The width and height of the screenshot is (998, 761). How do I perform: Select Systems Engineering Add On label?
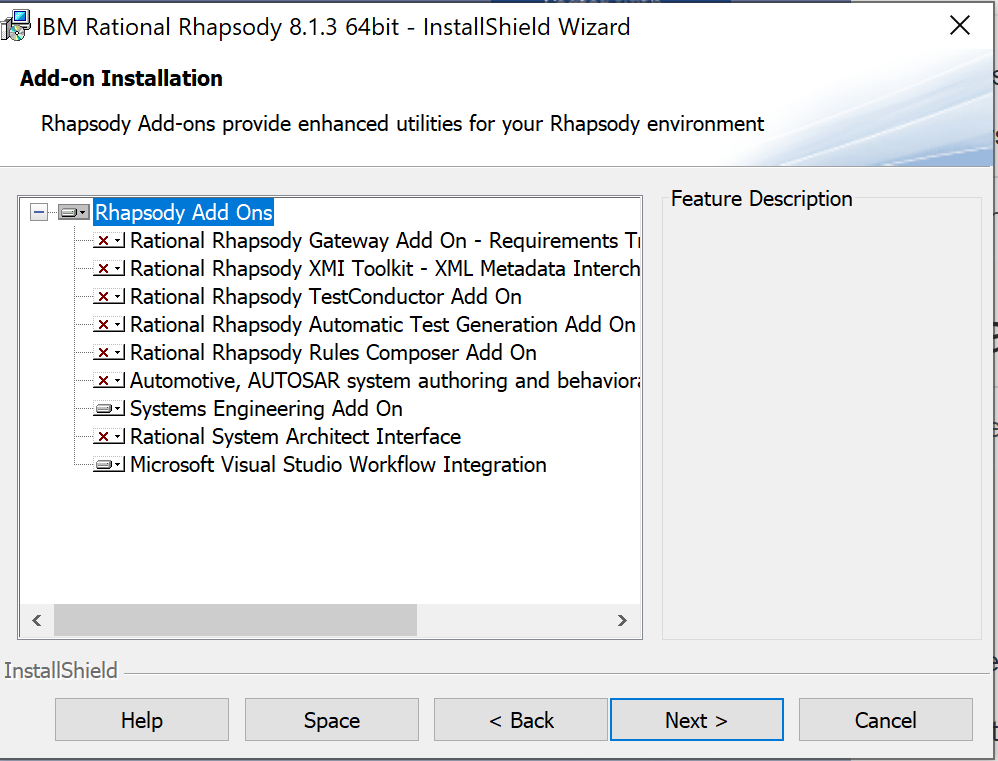tap(266, 409)
